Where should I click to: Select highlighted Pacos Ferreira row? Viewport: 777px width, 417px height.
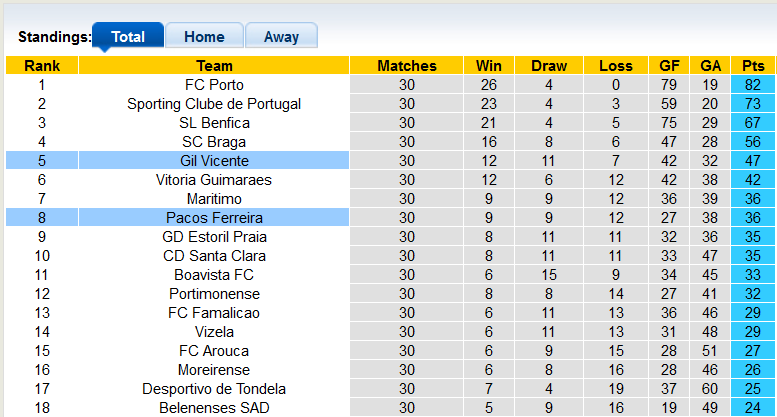pyautogui.click(x=214, y=218)
